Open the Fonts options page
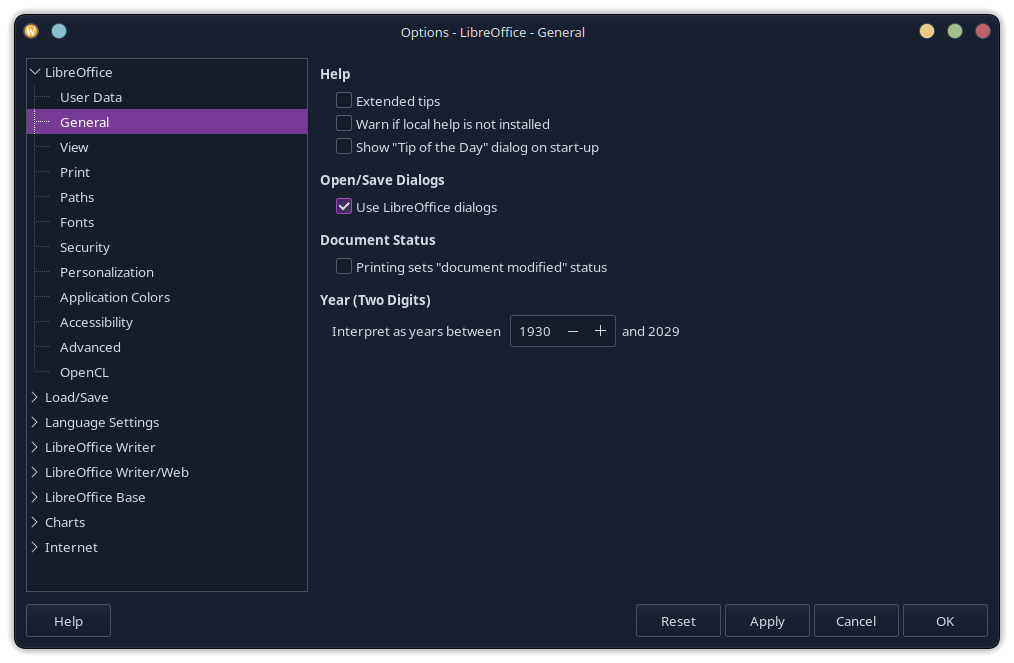This screenshot has height=663, width=1014. (77, 222)
